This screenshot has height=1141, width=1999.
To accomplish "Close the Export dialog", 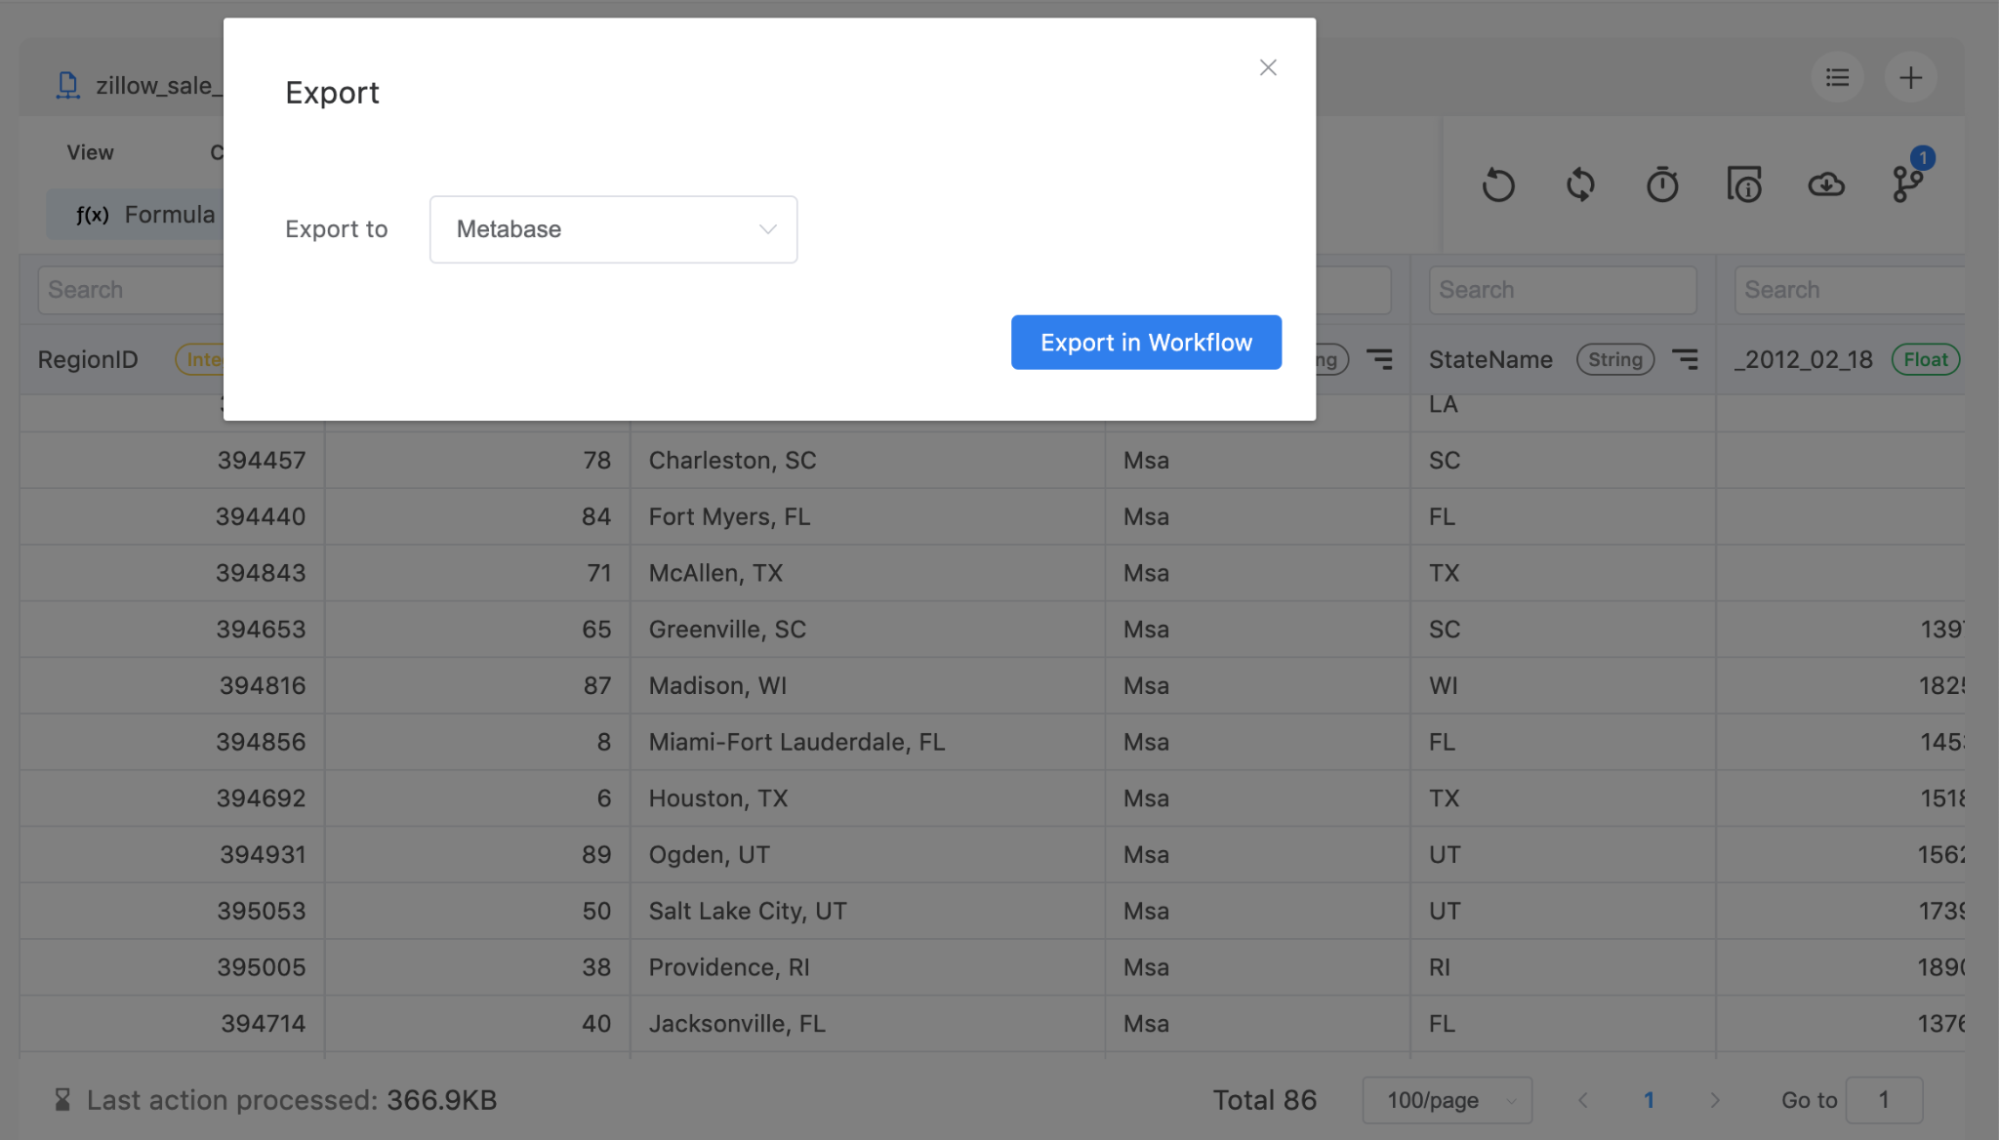I will (1267, 68).
